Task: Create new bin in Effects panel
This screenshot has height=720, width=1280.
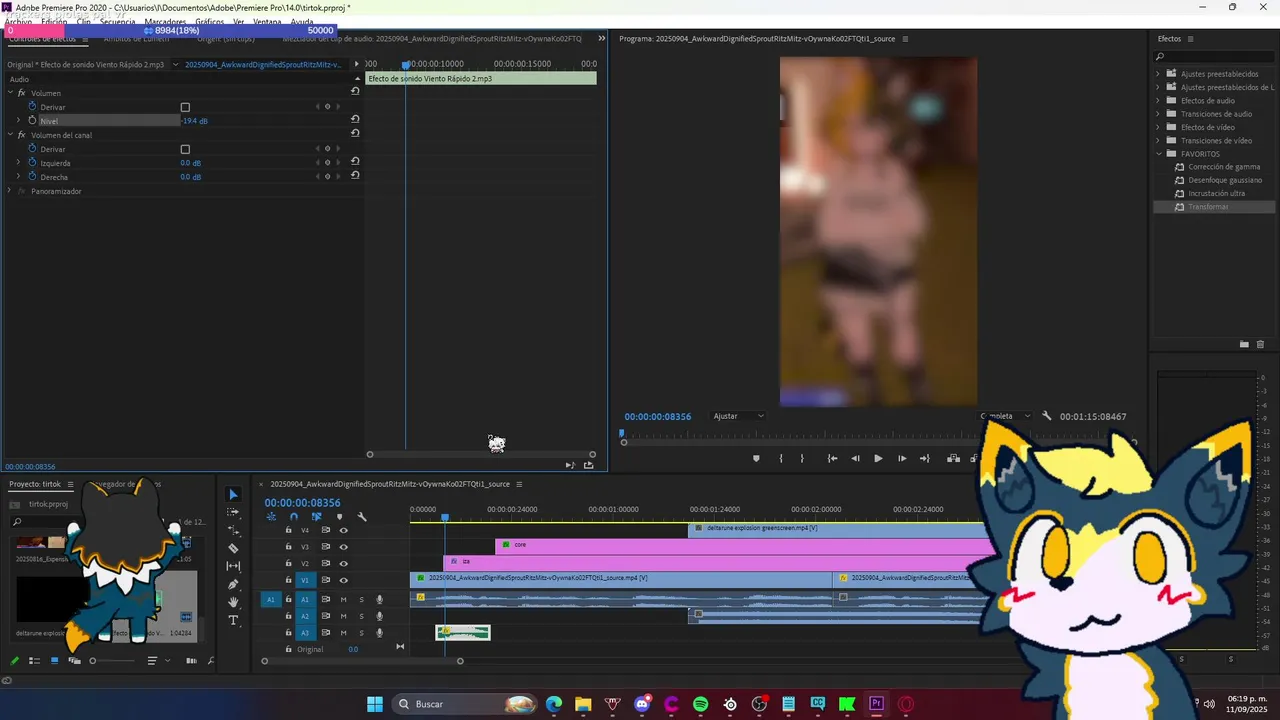Action: coord(1244,344)
